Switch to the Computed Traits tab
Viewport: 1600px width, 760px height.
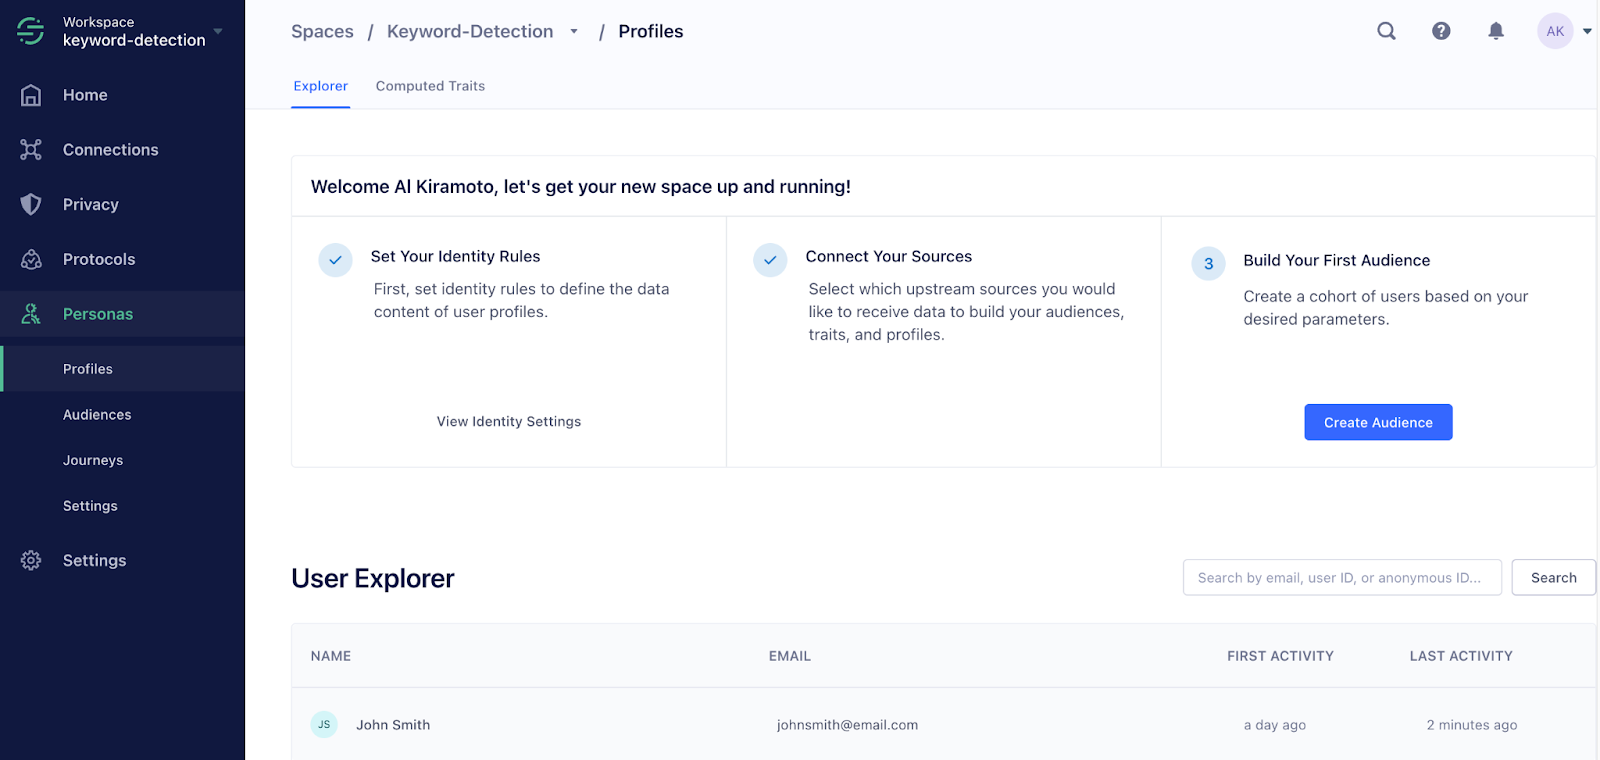(430, 86)
